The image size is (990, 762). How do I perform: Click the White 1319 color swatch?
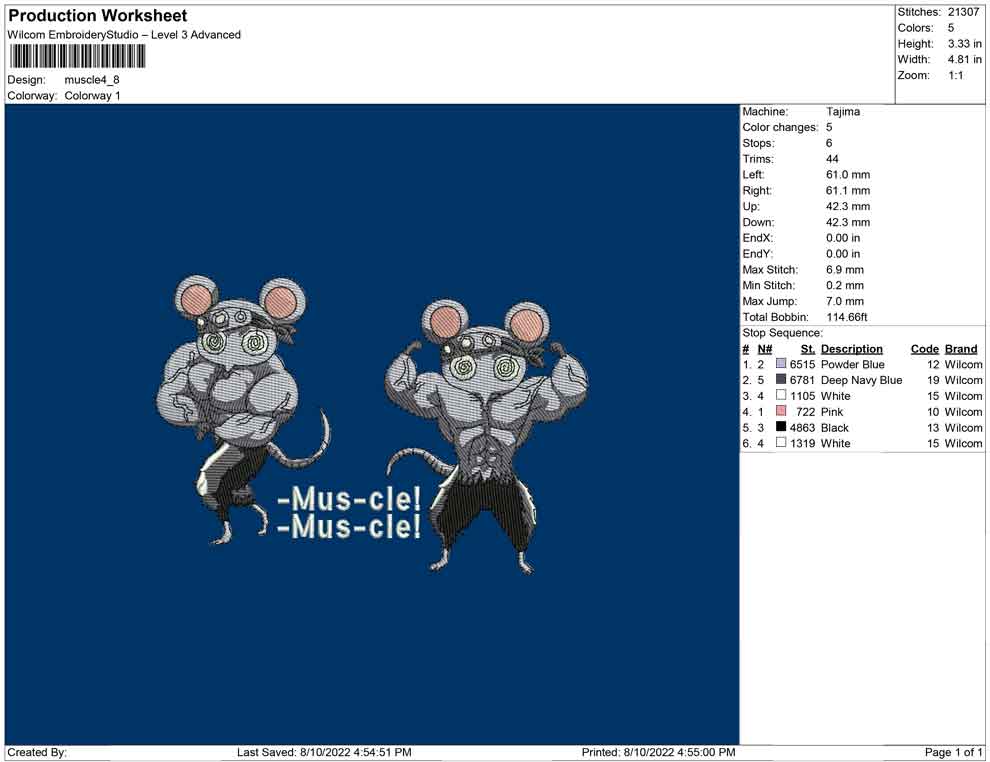click(781, 443)
